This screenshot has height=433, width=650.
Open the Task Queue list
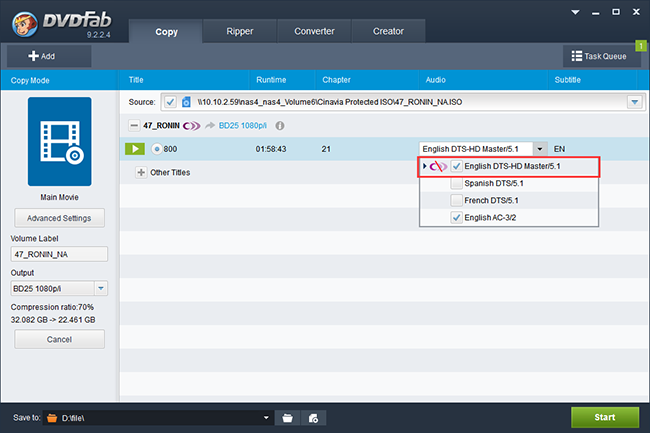tap(599, 56)
